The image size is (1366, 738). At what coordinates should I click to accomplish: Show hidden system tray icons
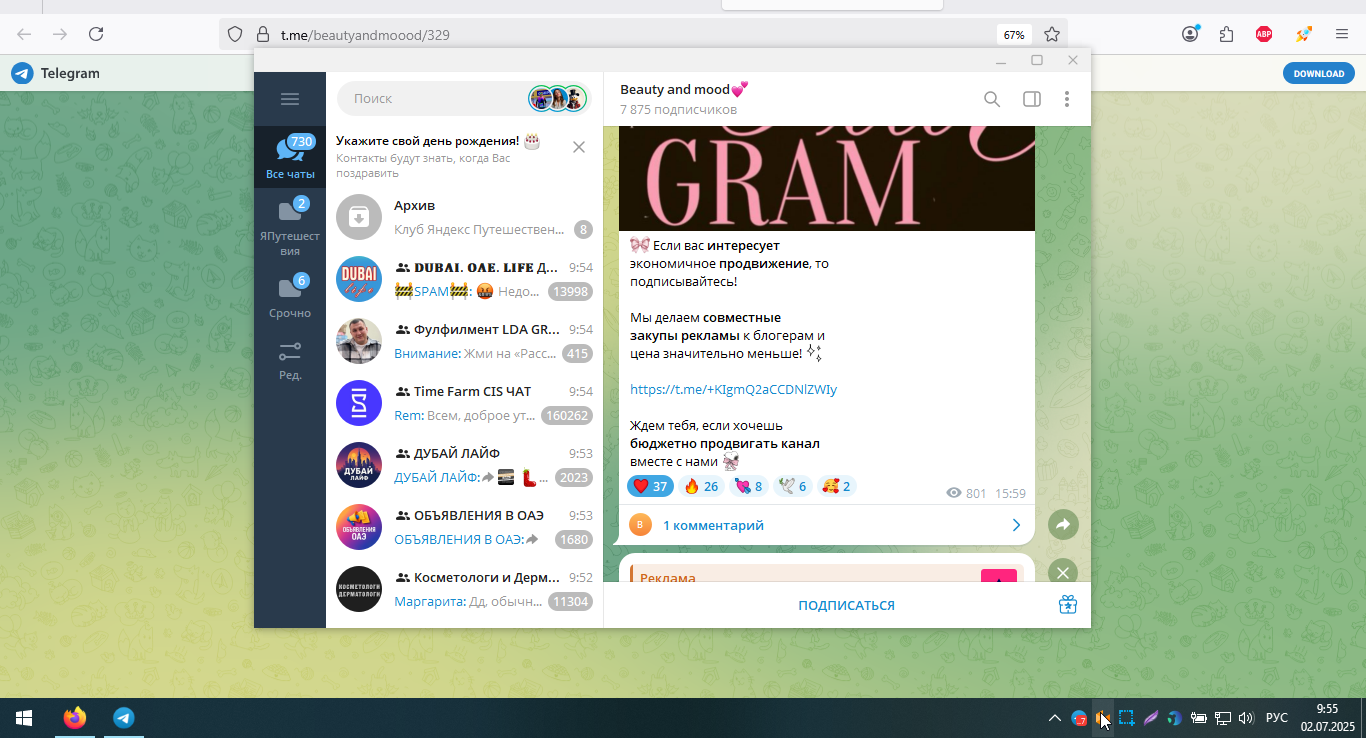1054,718
